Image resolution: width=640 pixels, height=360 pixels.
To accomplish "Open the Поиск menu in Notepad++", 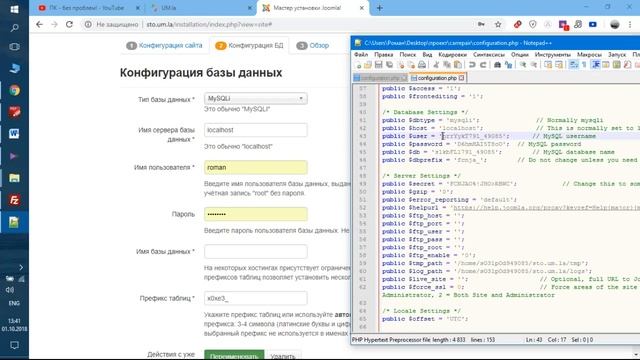I will [x=407, y=54].
